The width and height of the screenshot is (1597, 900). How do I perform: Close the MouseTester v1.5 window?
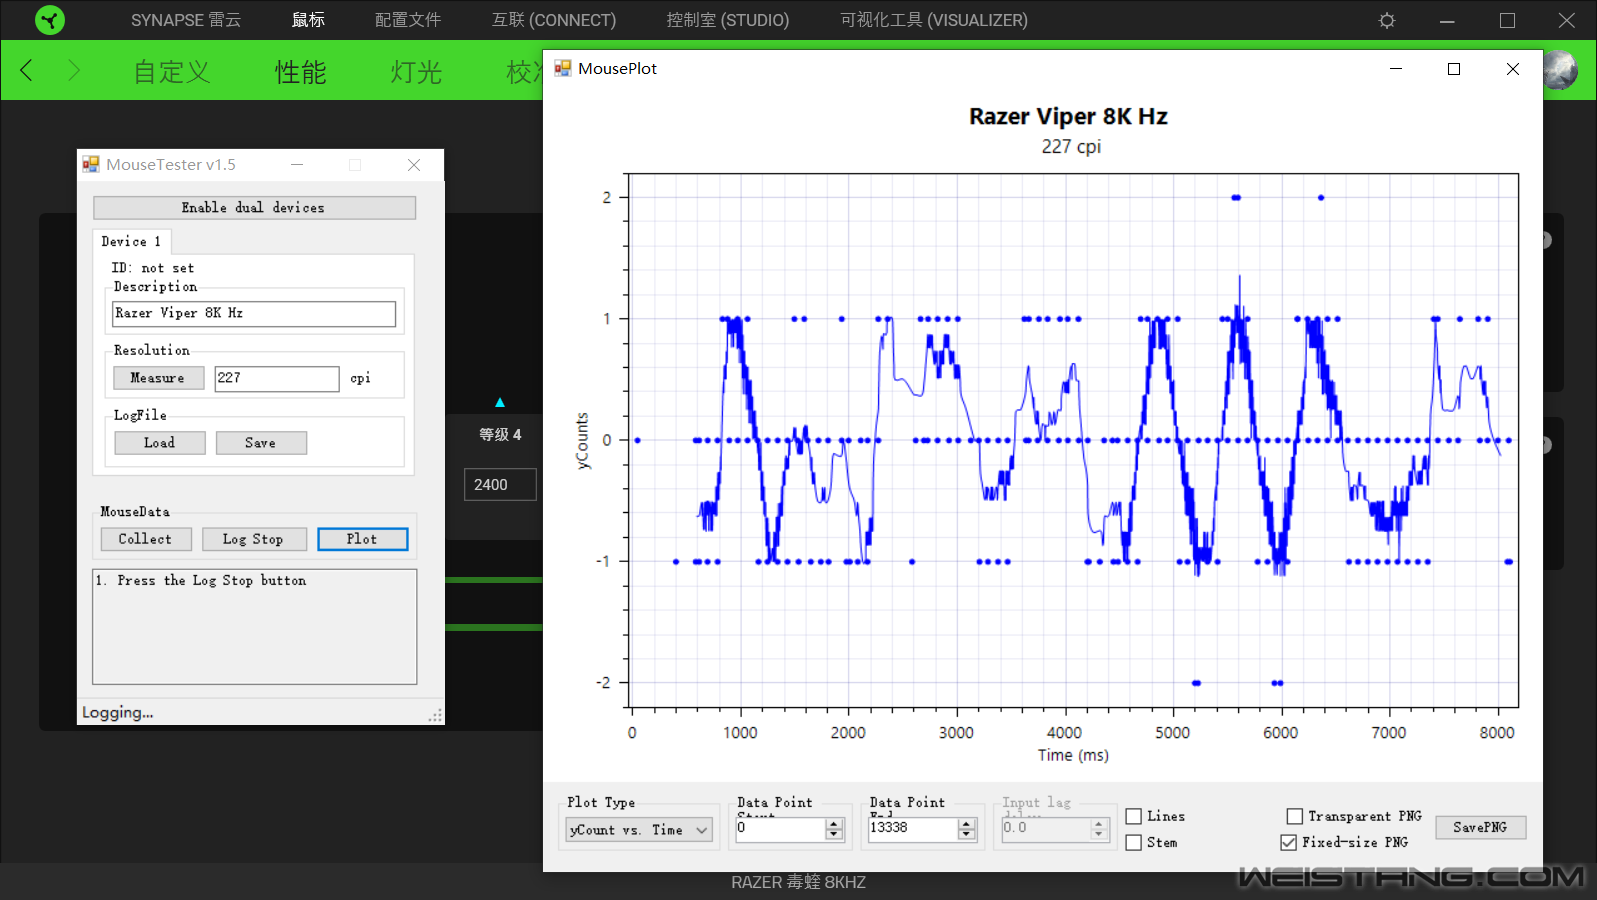[x=414, y=164]
